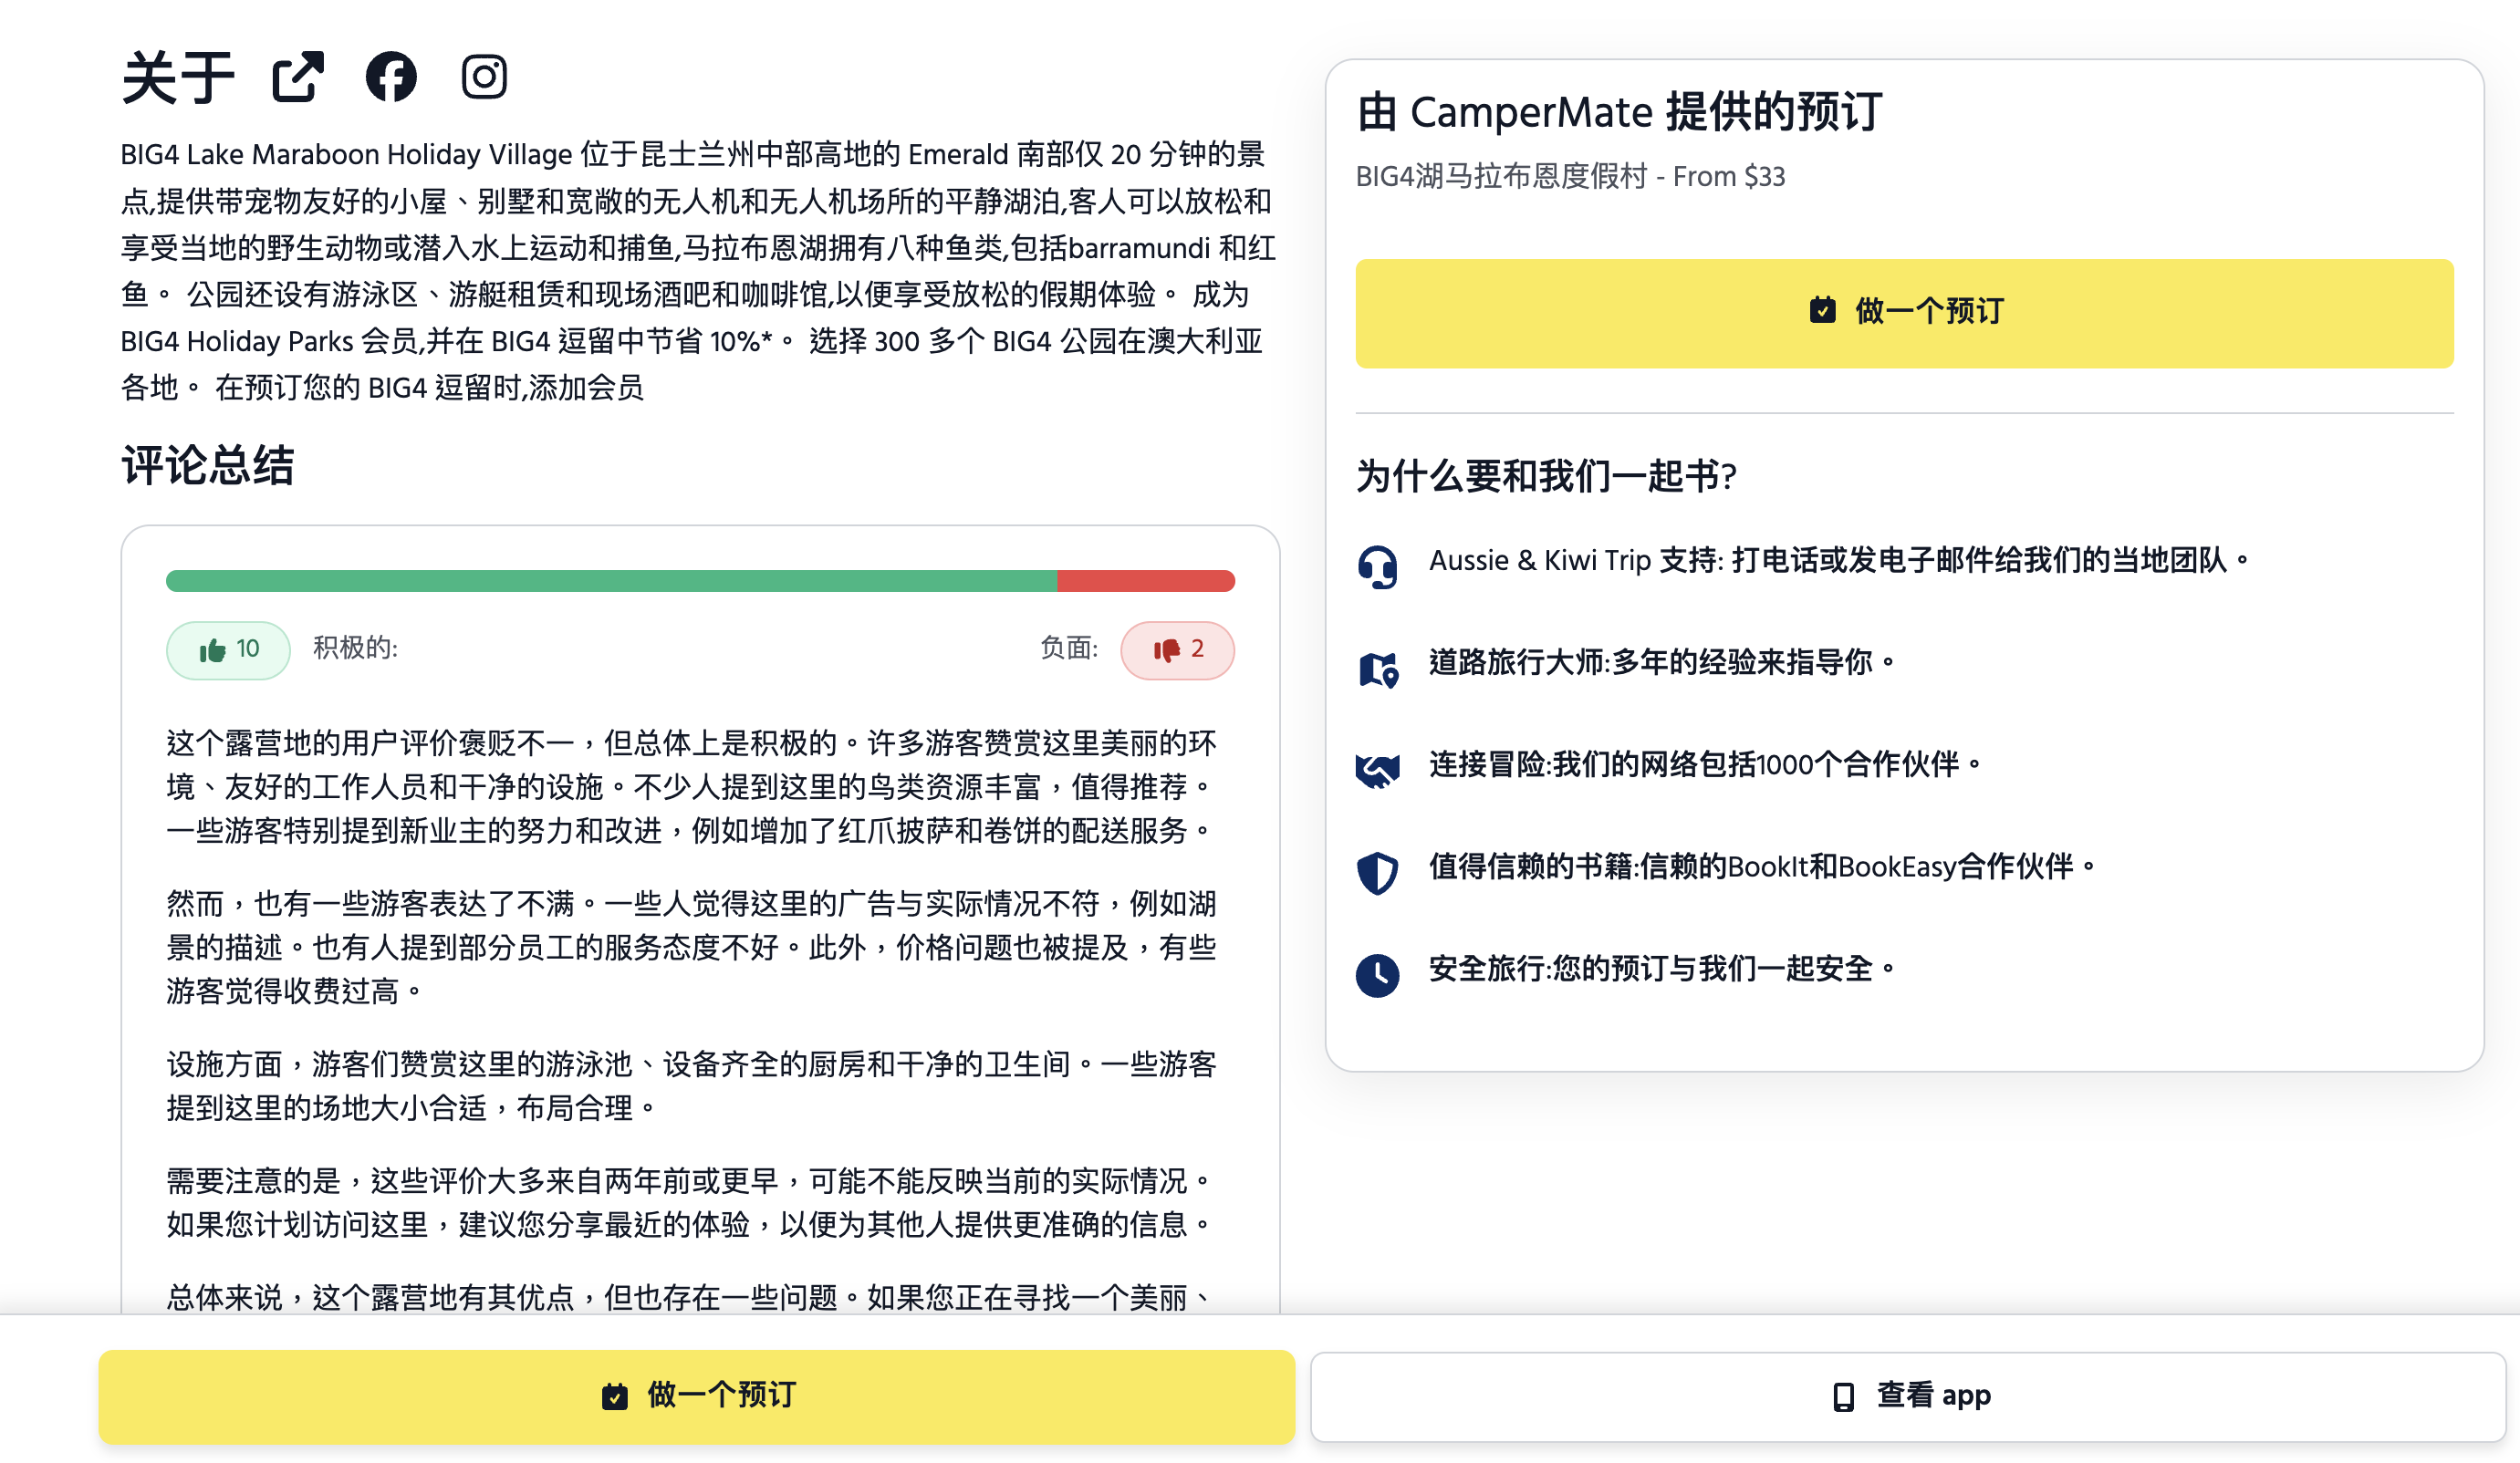Click the Aussie & Kiwi Trip 支持 text
Screen dimensions: 2520x1463
1576,560
